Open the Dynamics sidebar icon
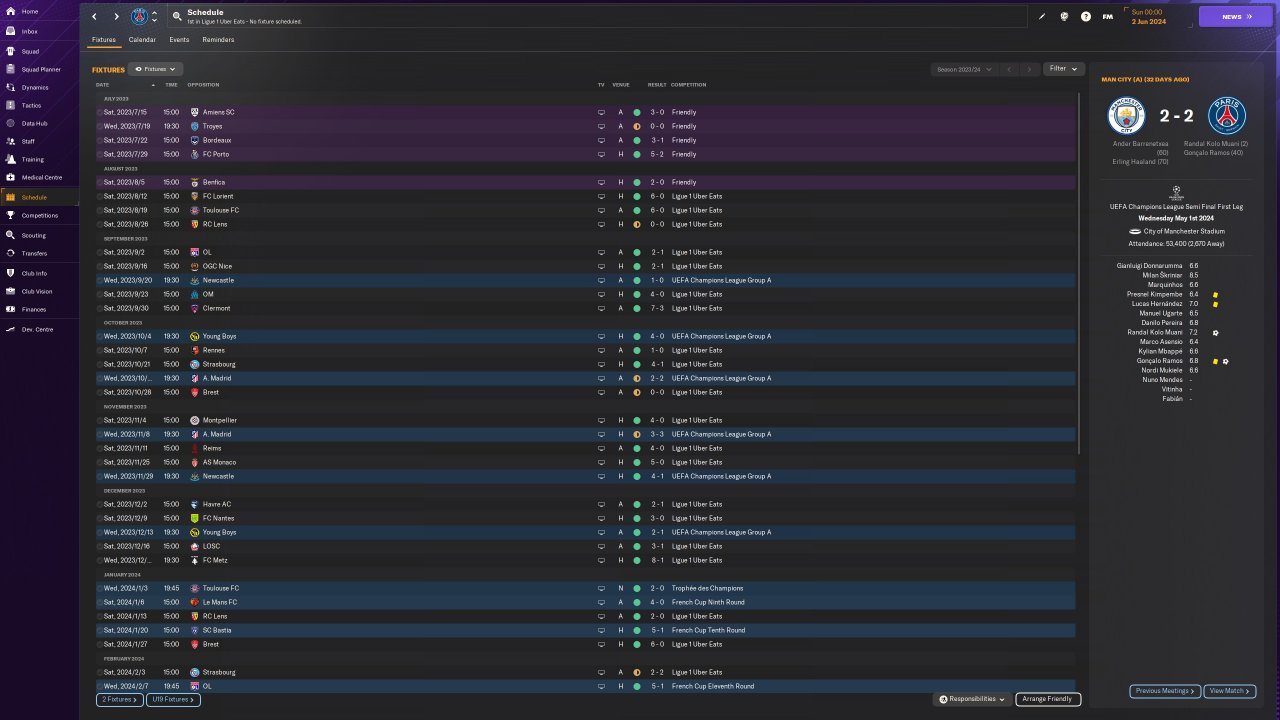Viewport: 1280px width, 720px height. point(10,87)
